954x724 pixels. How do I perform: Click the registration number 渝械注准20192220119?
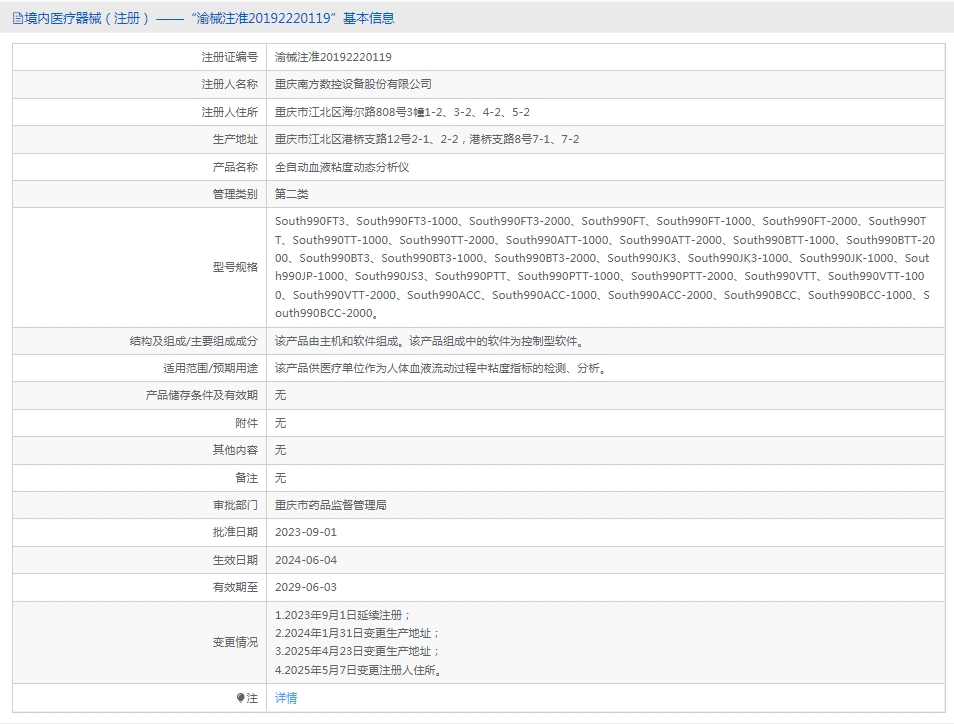(x=333, y=57)
